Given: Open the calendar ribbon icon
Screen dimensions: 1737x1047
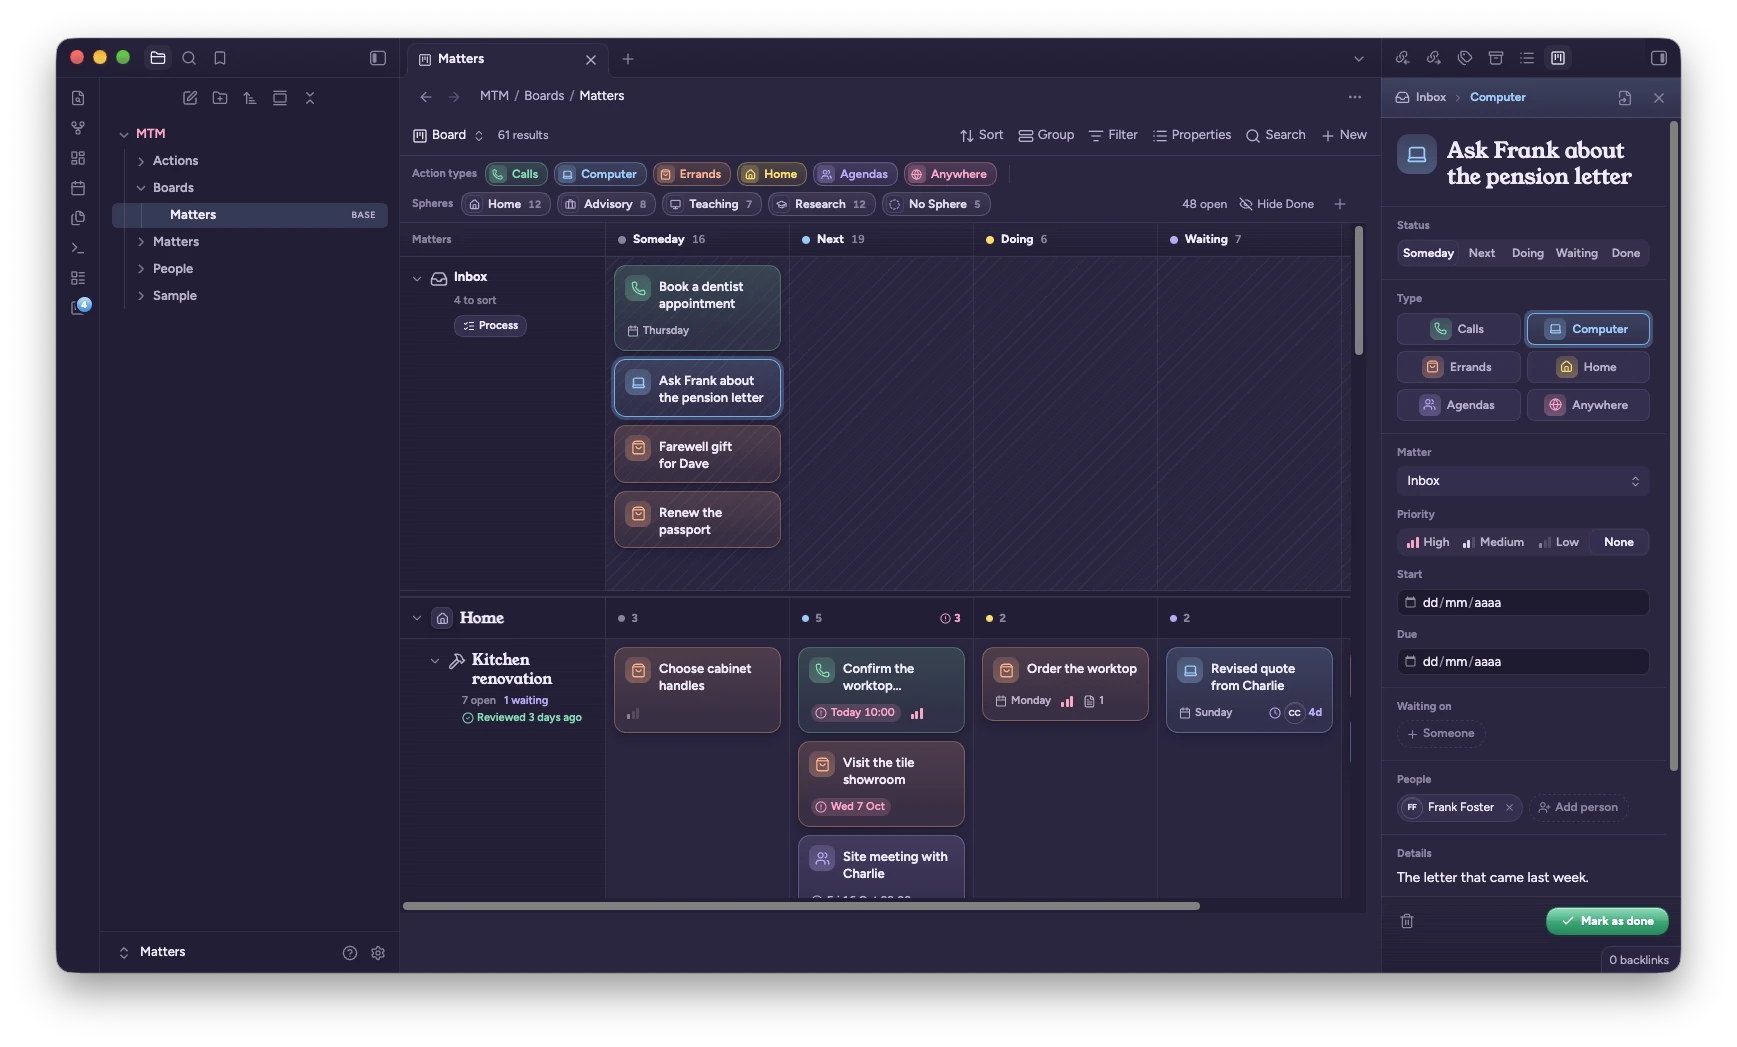Looking at the screenshot, I should [x=78, y=188].
